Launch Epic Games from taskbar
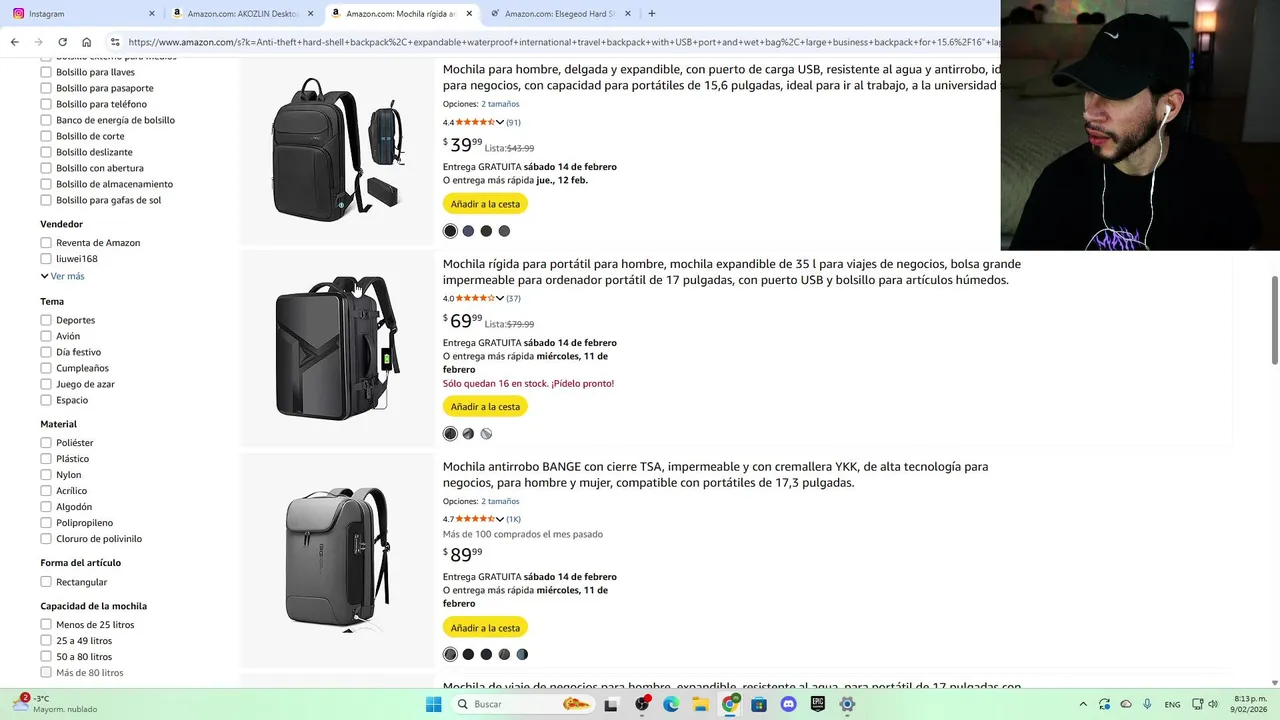The image size is (1280, 720). point(818,704)
